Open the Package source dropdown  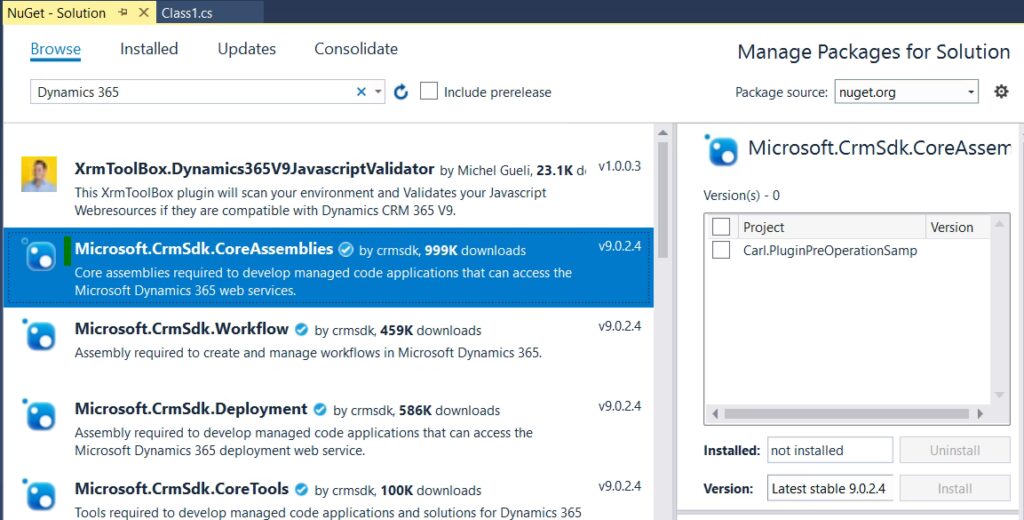[x=906, y=92]
